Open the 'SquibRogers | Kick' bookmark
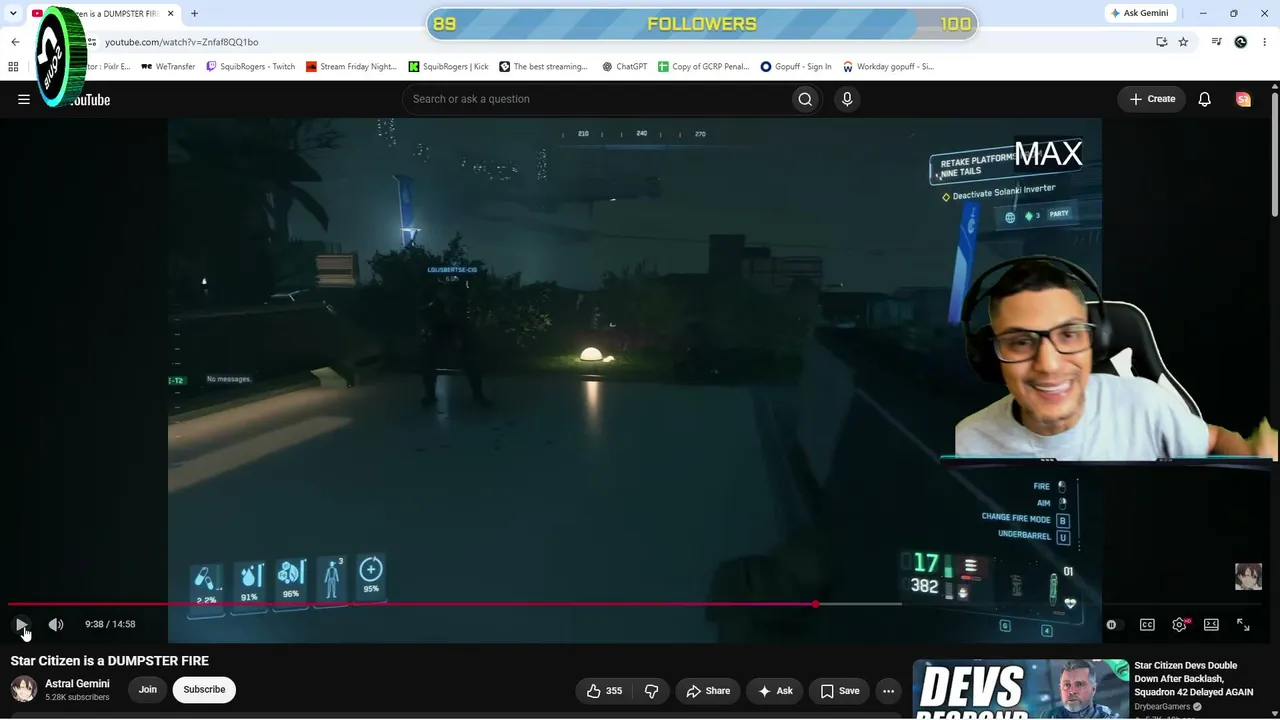Screen dimensions: 1280x720 click(x=449, y=67)
